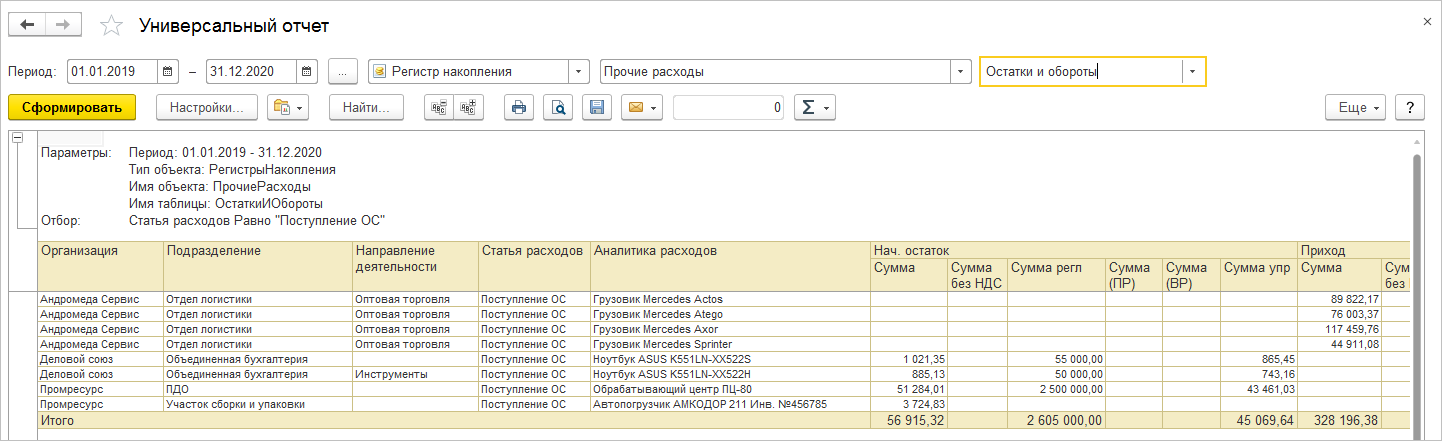The image size is (1442, 441).
Task: Open the Еще menu
Action: coord(1356,107)
